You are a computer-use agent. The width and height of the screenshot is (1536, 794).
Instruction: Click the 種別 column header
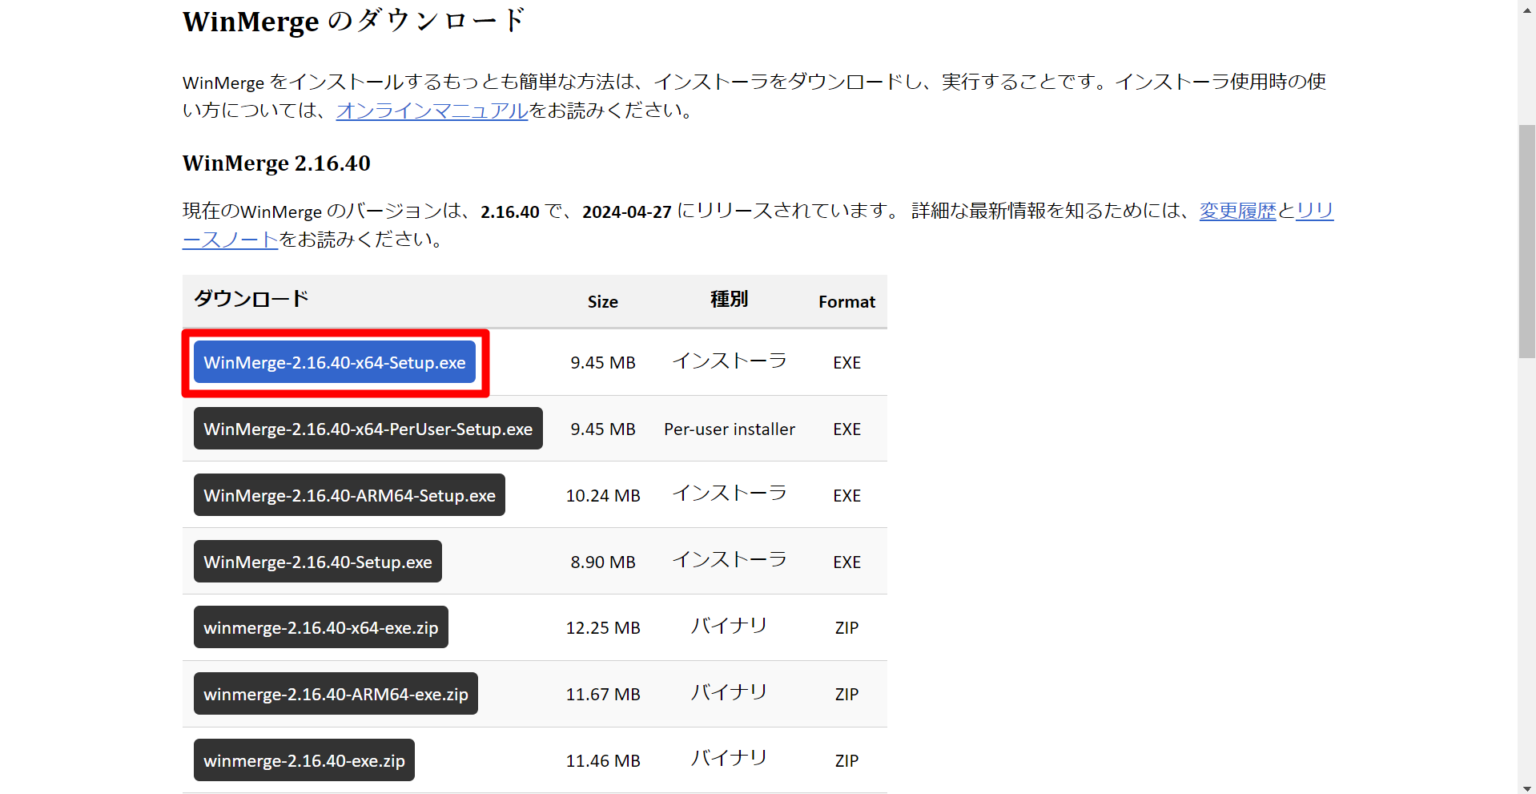point(729,299)
